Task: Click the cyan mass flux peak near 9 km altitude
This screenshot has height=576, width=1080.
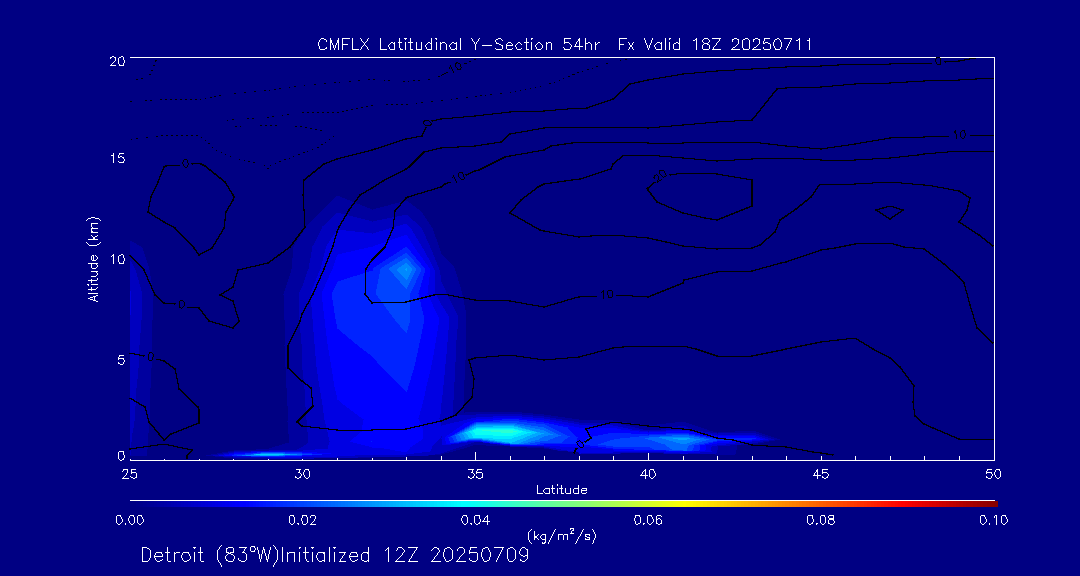Action: tap(405, 269)
